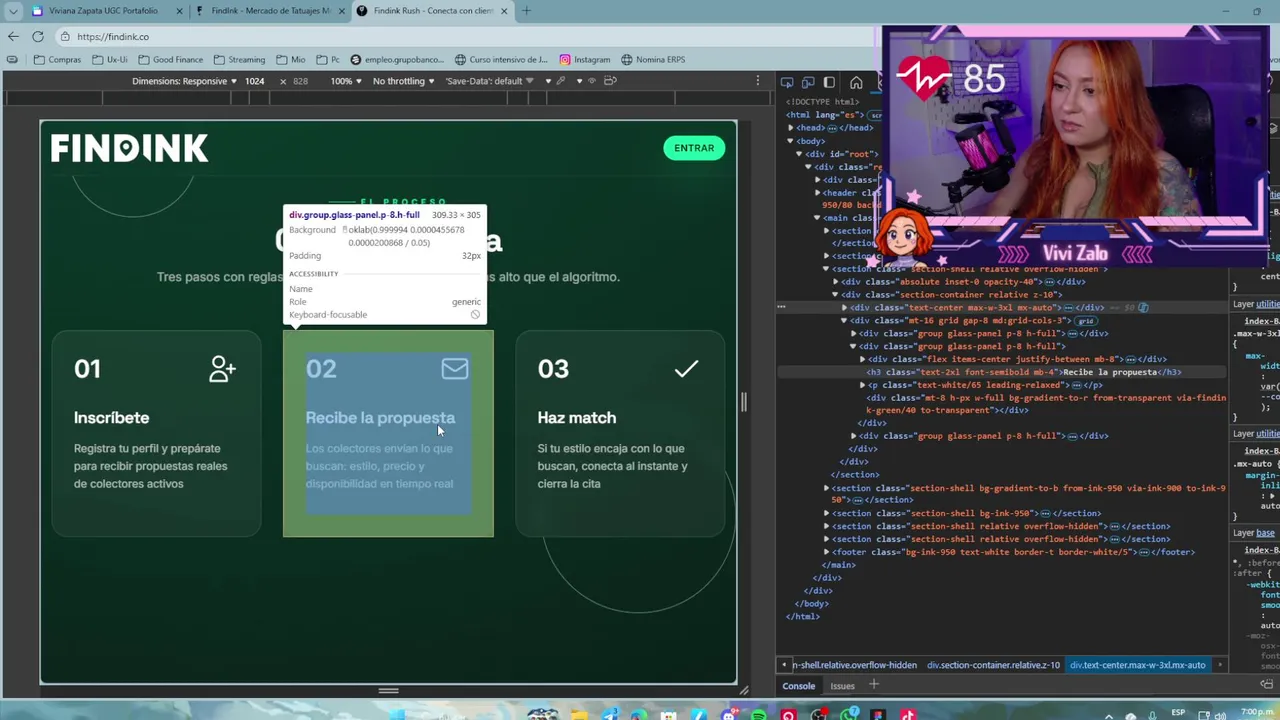
Task: Open a new browser tab
Action: [x=527, y=11]
